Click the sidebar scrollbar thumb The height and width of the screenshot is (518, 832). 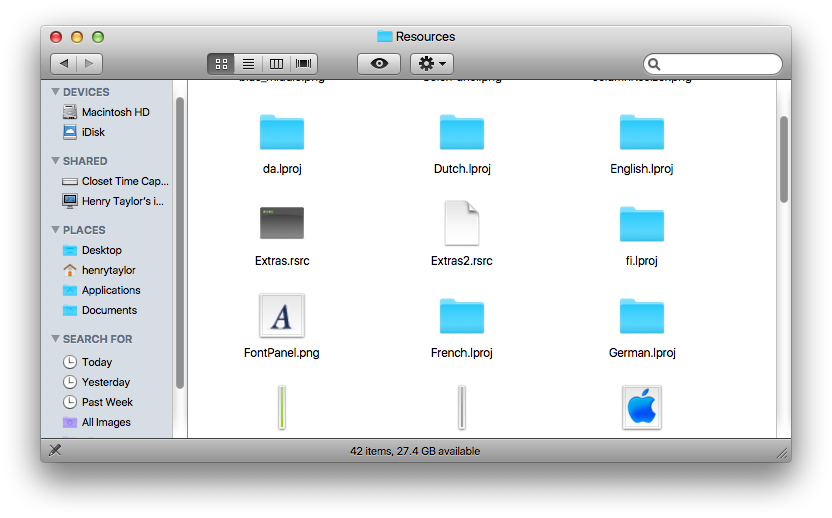tap(180, 243)
